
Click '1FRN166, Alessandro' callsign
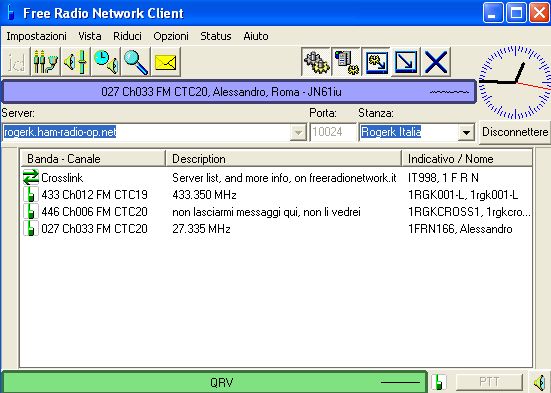[x=460, y=229]
